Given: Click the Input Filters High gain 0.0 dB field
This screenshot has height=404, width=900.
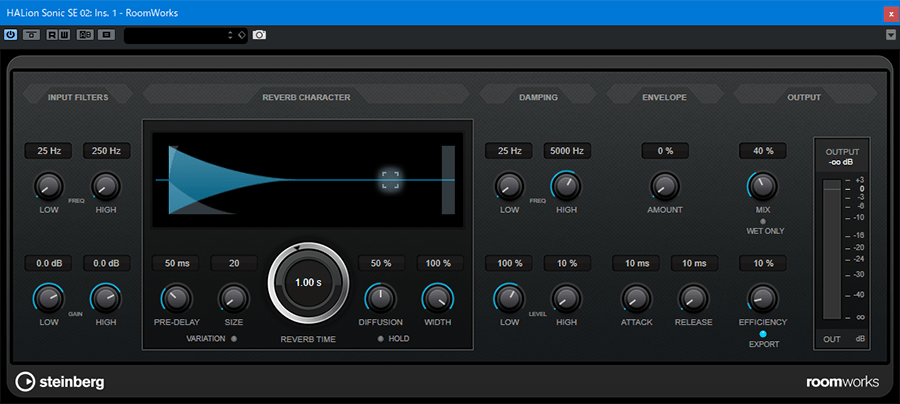Looking at the screenshot, I should point(107,263).
